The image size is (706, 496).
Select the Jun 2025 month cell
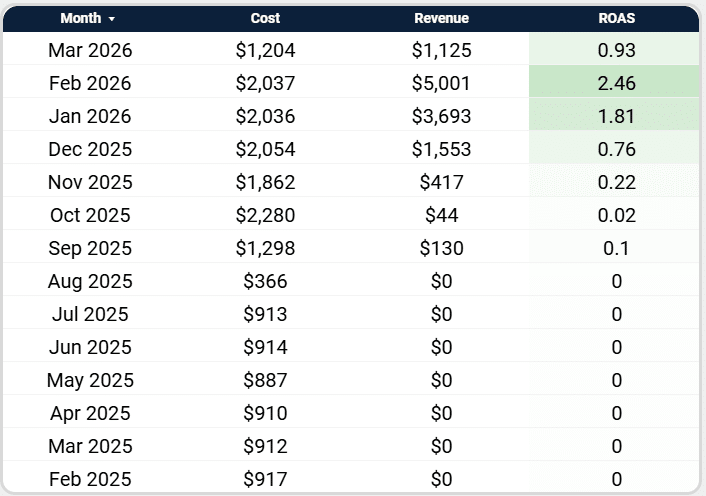(x=90, y=347)
